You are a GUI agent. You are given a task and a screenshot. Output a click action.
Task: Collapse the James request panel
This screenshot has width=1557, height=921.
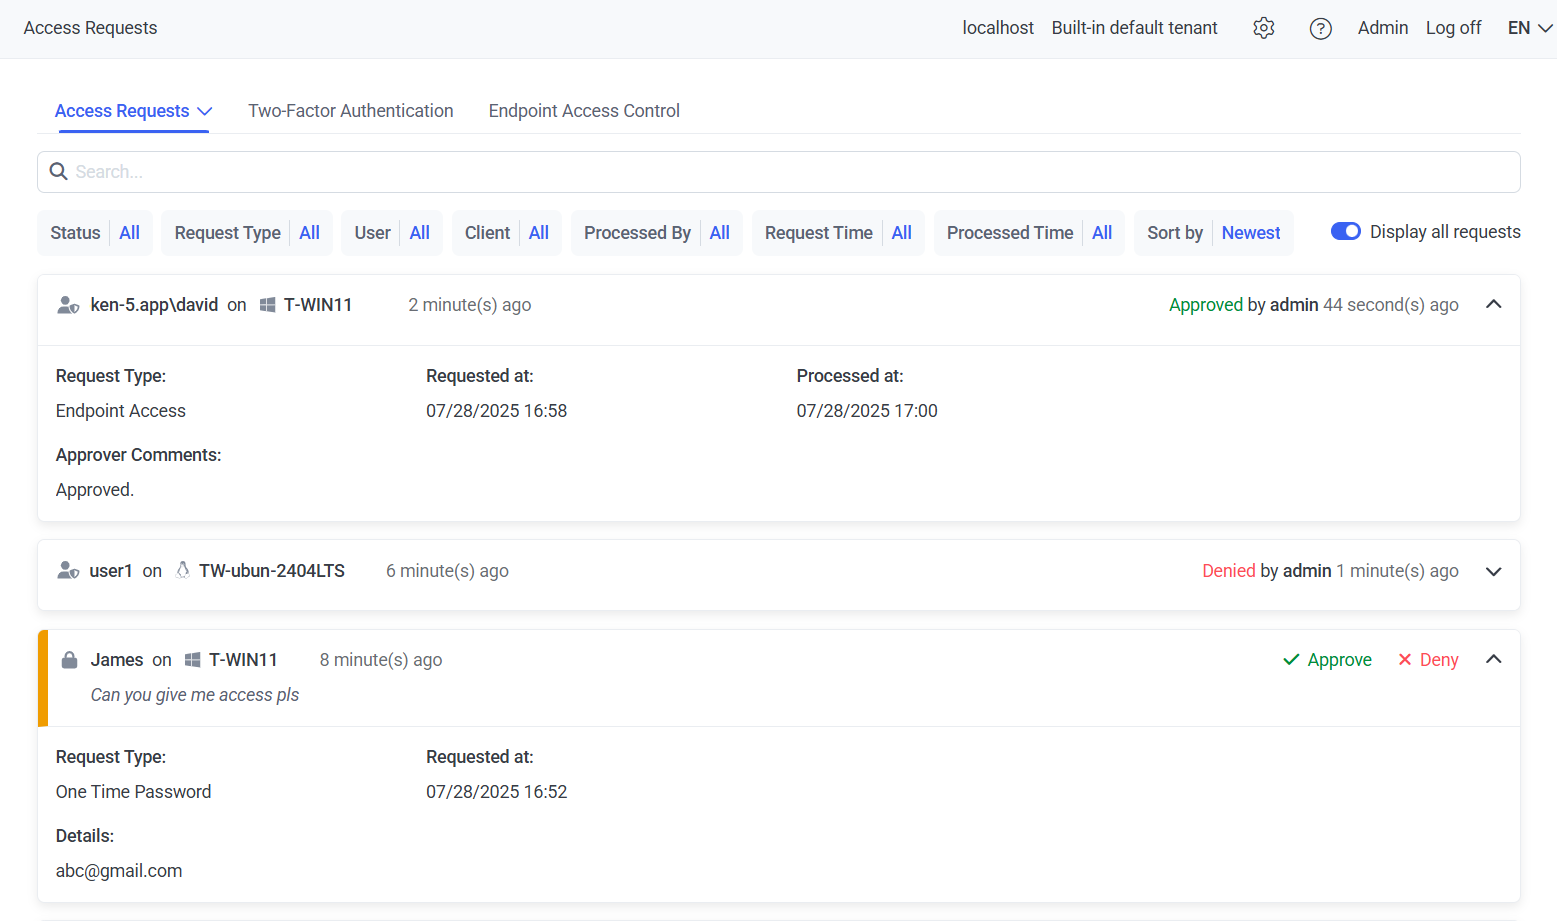tap(1493, 659)
